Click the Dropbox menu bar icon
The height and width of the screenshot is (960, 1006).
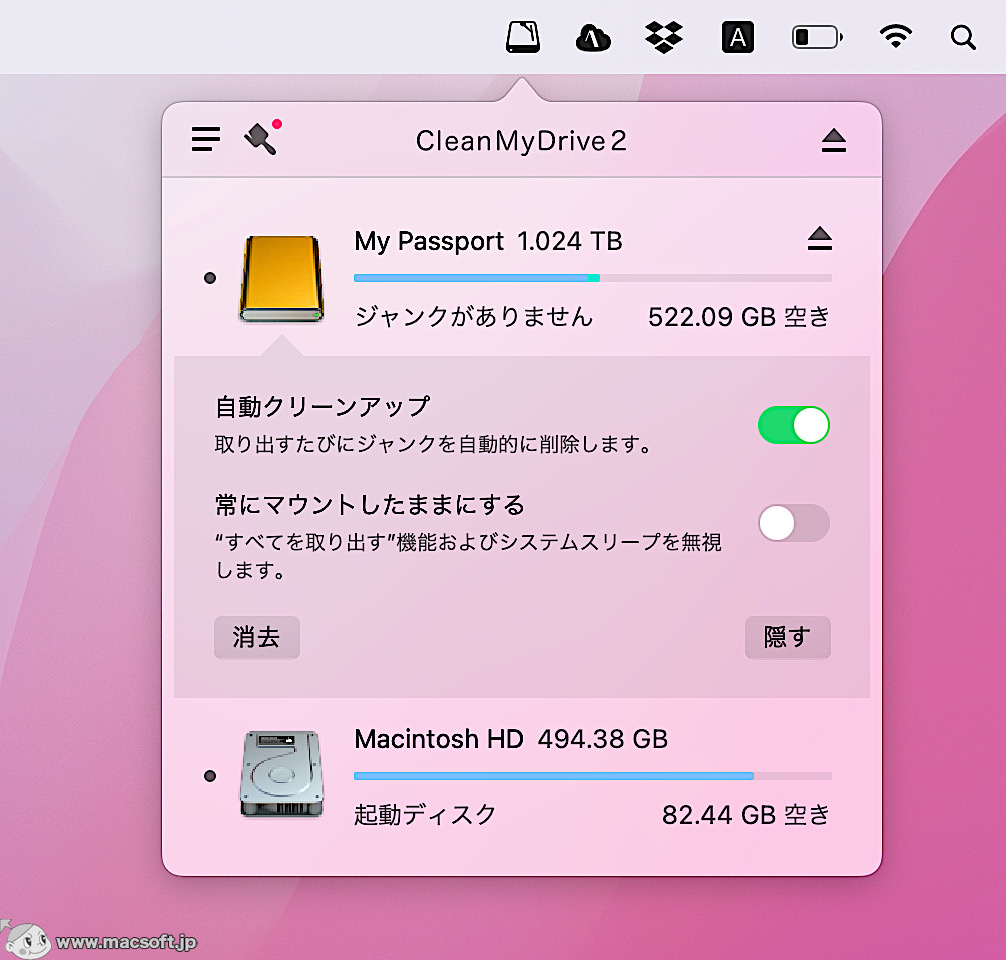664,37
